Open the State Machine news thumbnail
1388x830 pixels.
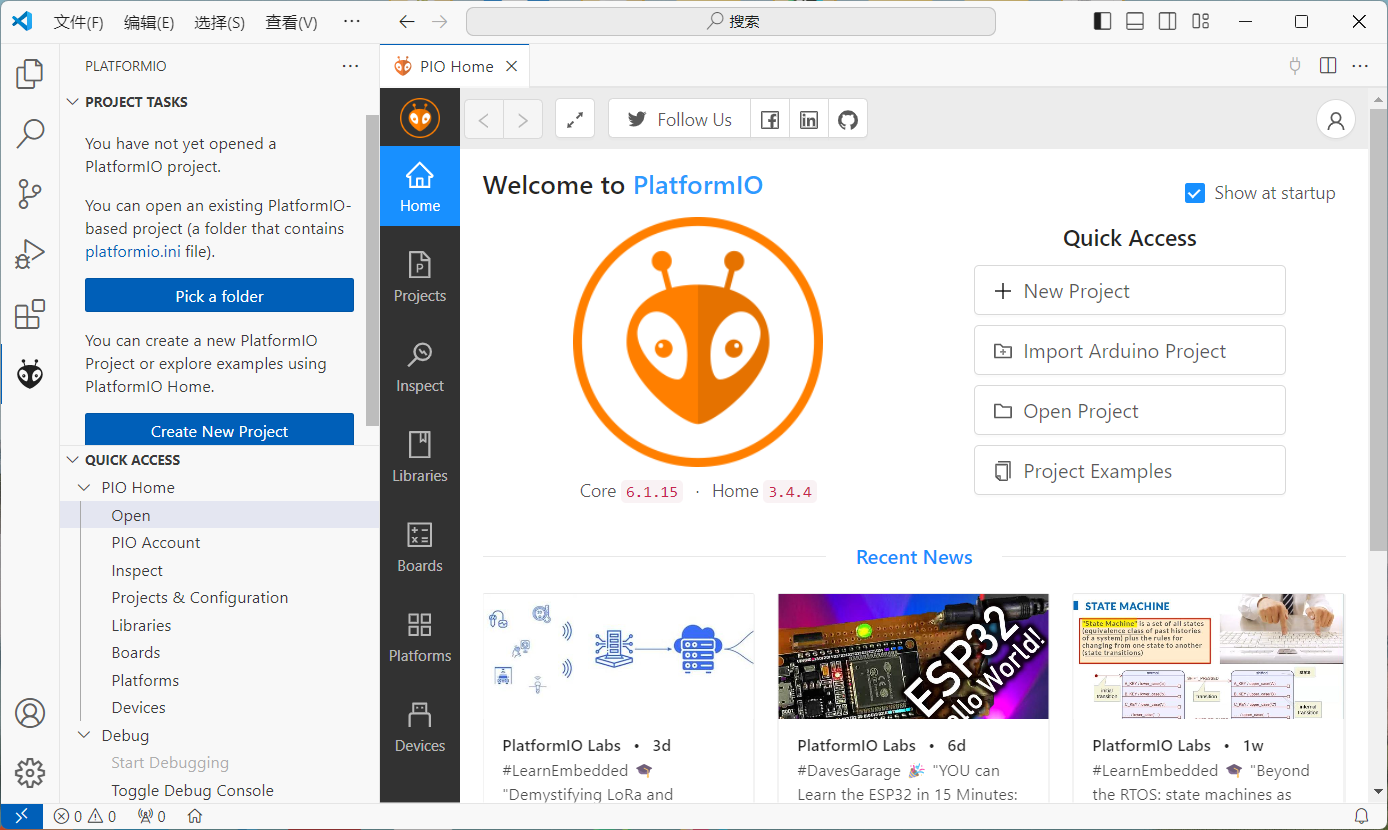(1208, 656)
